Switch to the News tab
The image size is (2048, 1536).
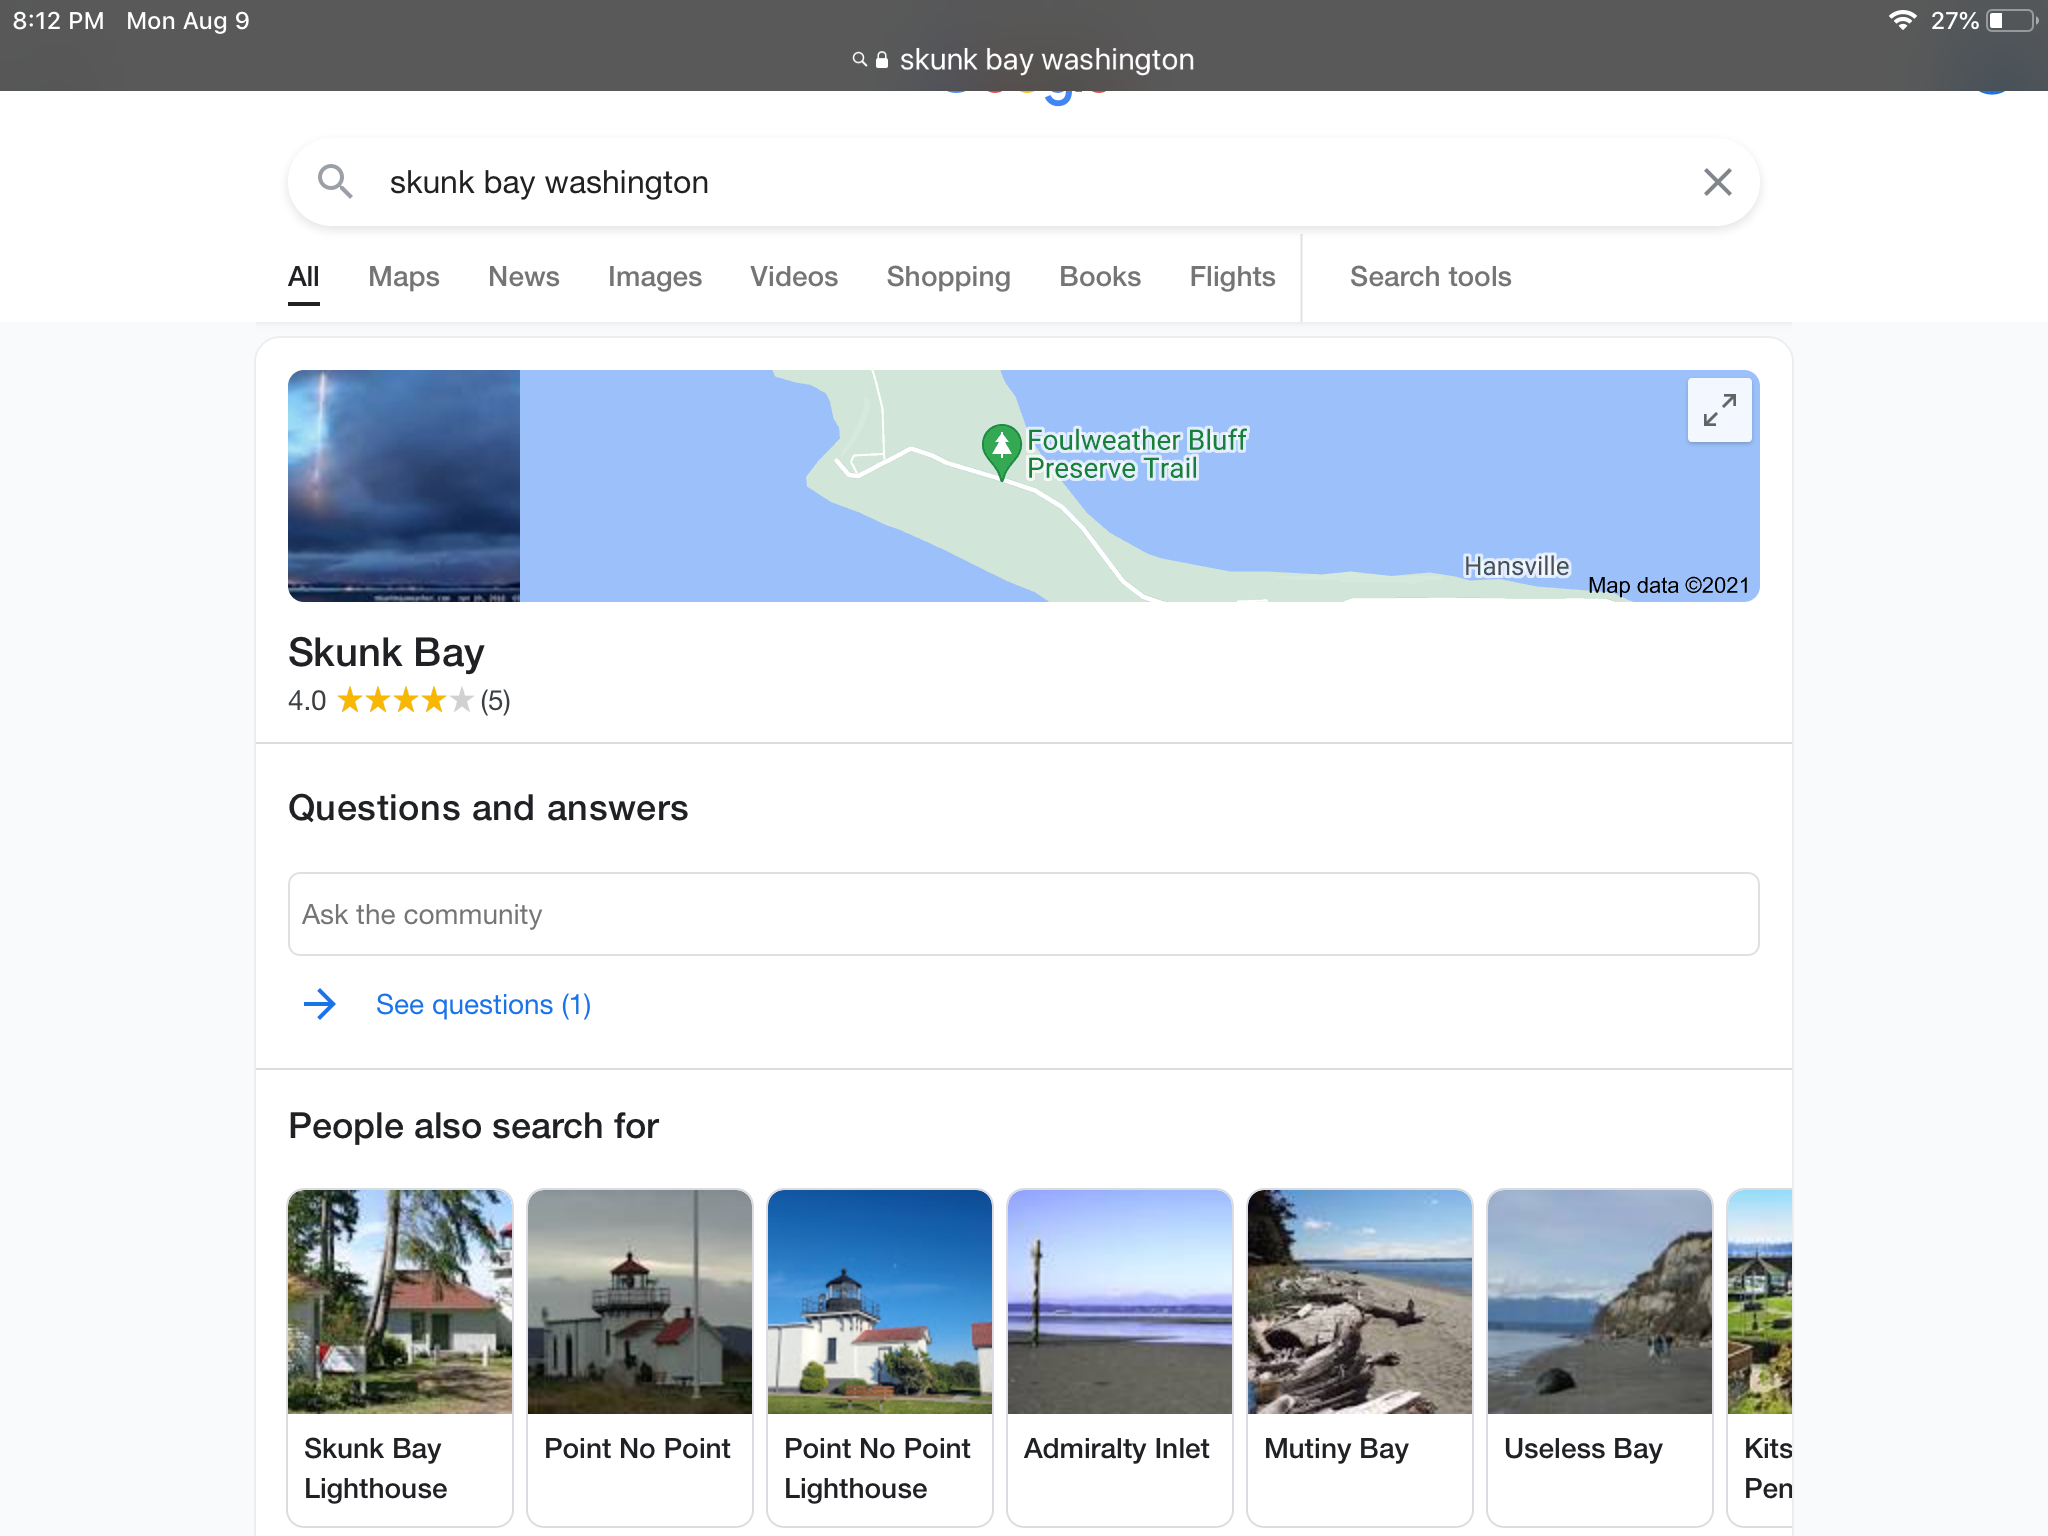pyautogui.click(x=523, y=277)
